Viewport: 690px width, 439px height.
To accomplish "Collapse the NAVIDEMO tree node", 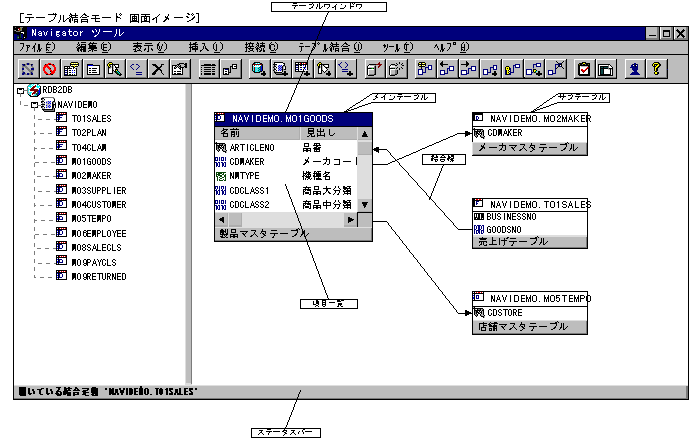I will click(34, 104).
